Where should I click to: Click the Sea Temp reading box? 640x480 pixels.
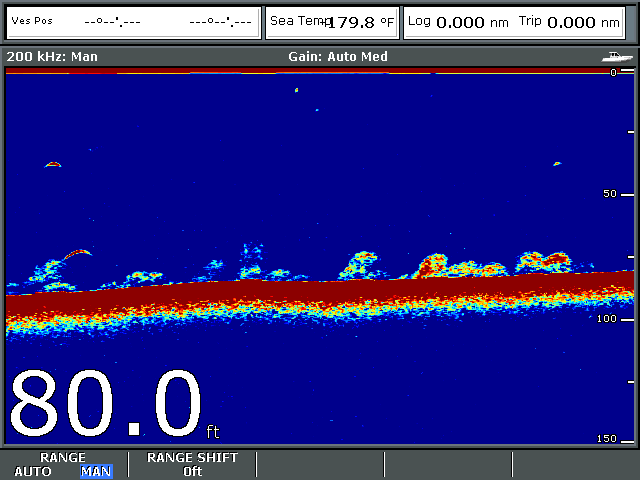(332, 22)
